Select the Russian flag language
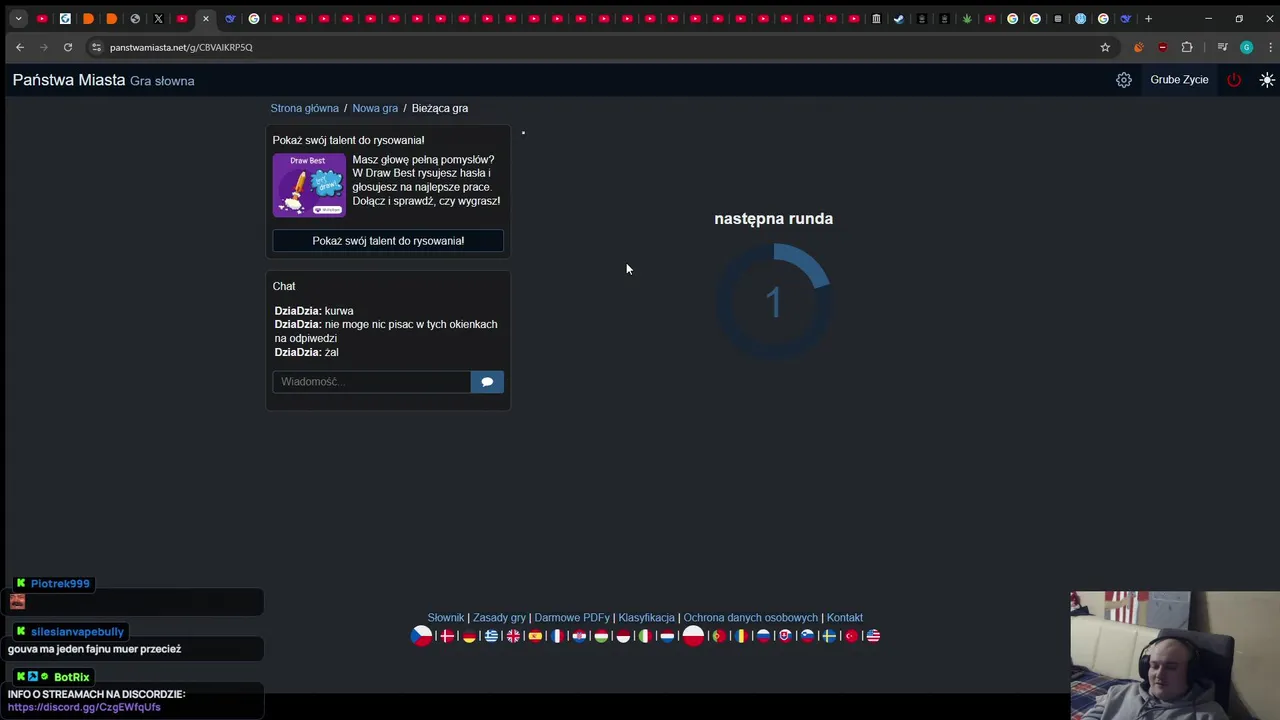Viewport: 1280px width, 720px height. tap(763, 636)
